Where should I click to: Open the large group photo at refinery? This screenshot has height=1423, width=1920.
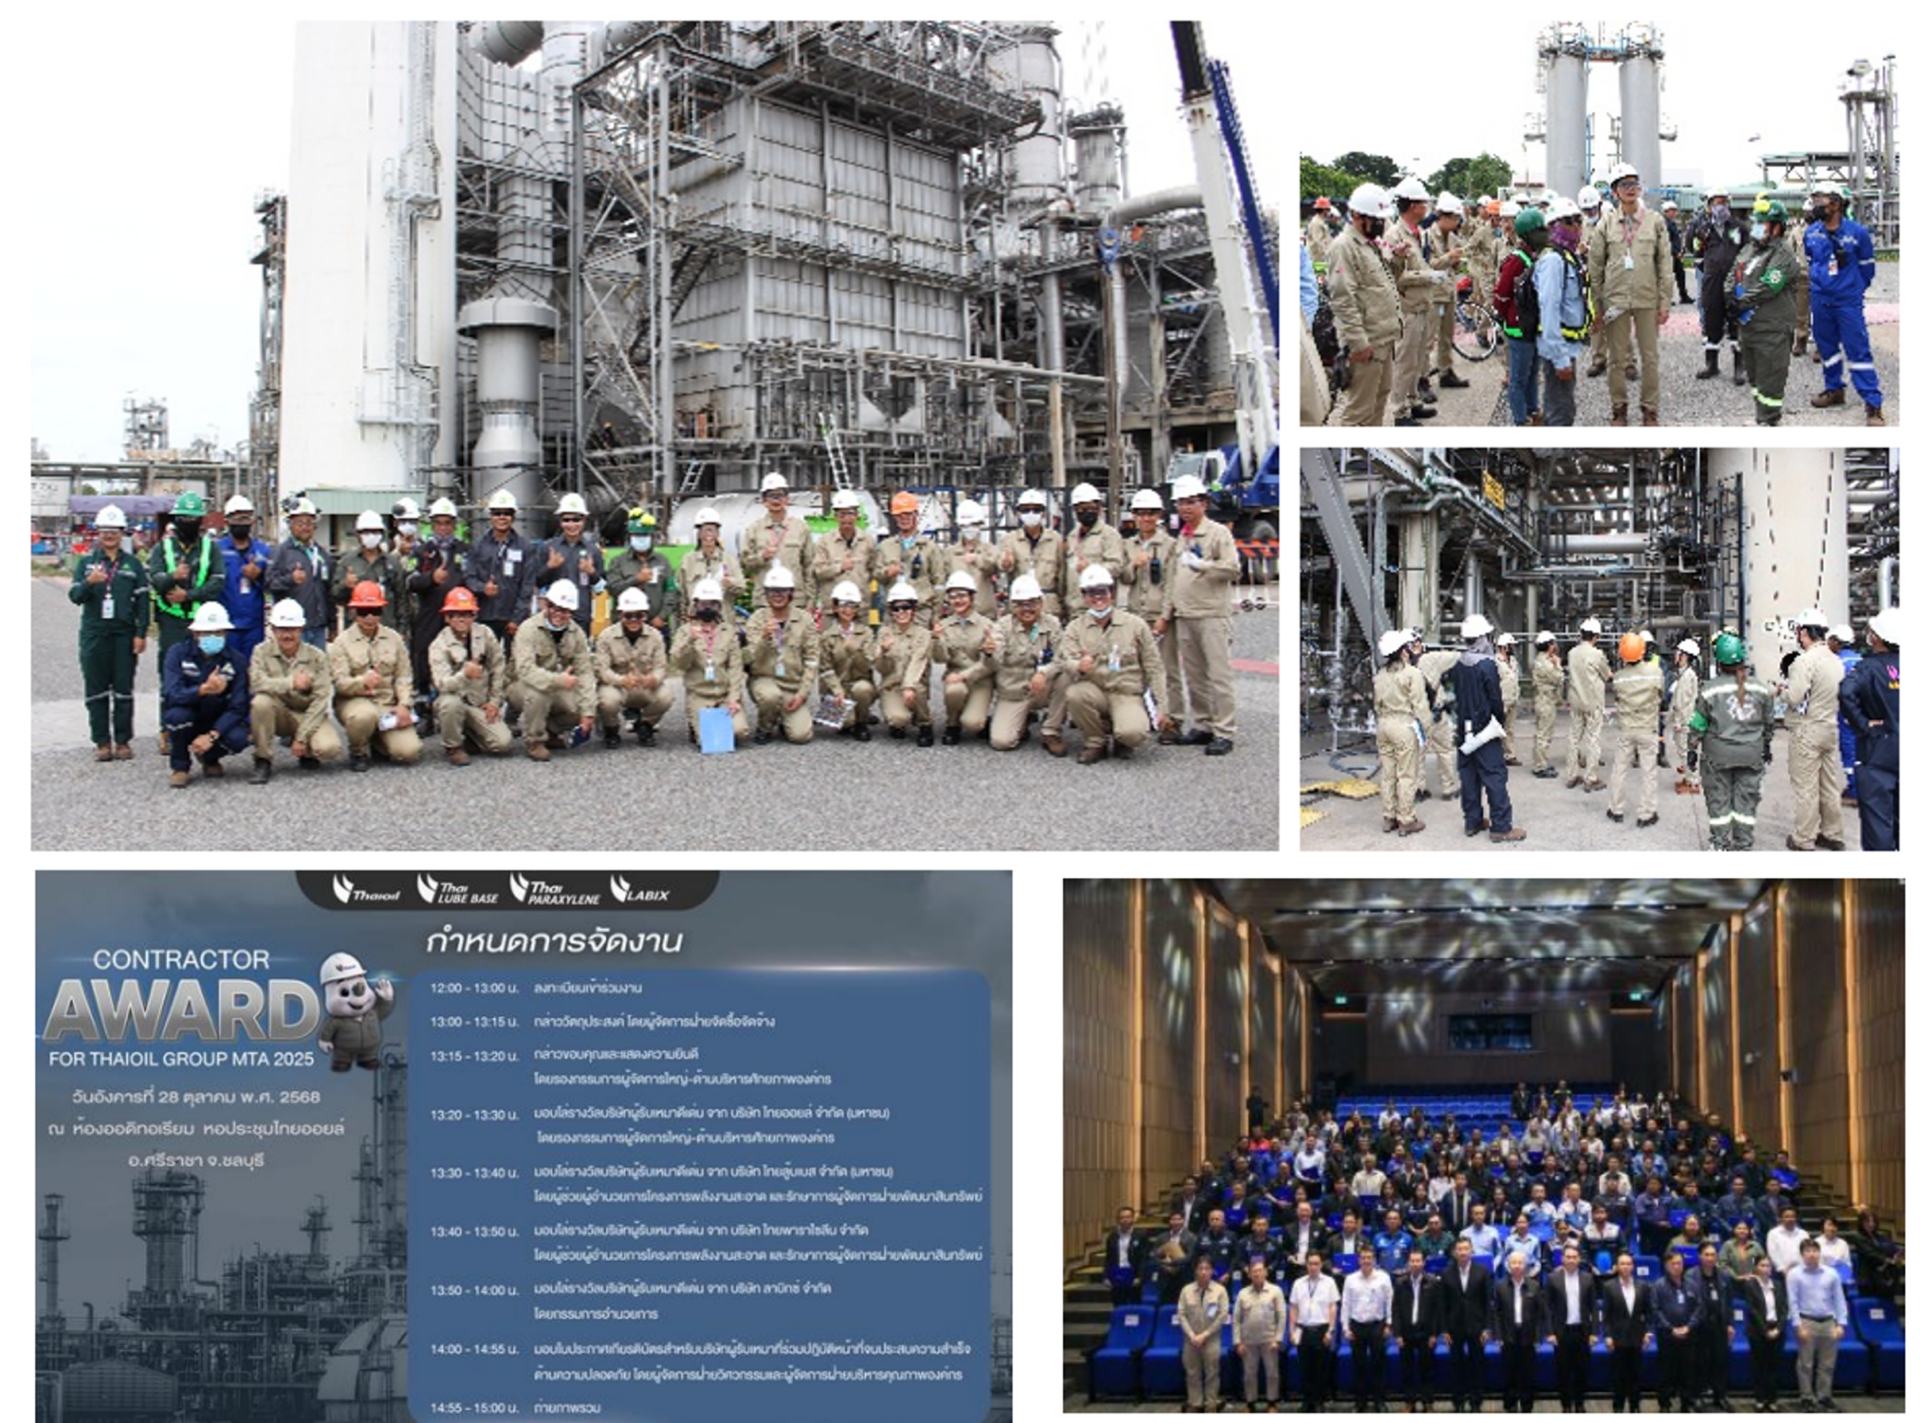click(x=654, y=436)
